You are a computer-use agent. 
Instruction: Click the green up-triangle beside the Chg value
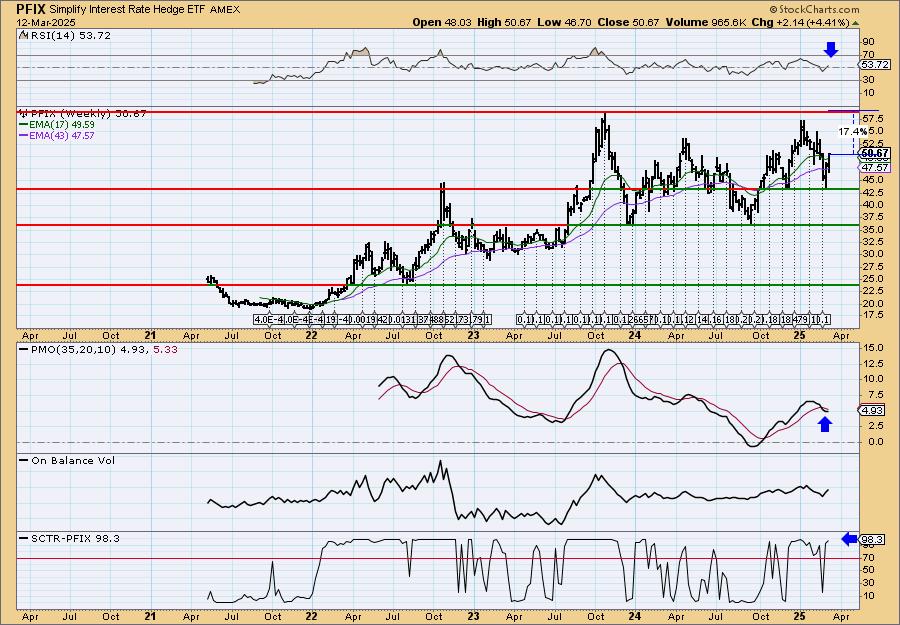pos(855,23)
